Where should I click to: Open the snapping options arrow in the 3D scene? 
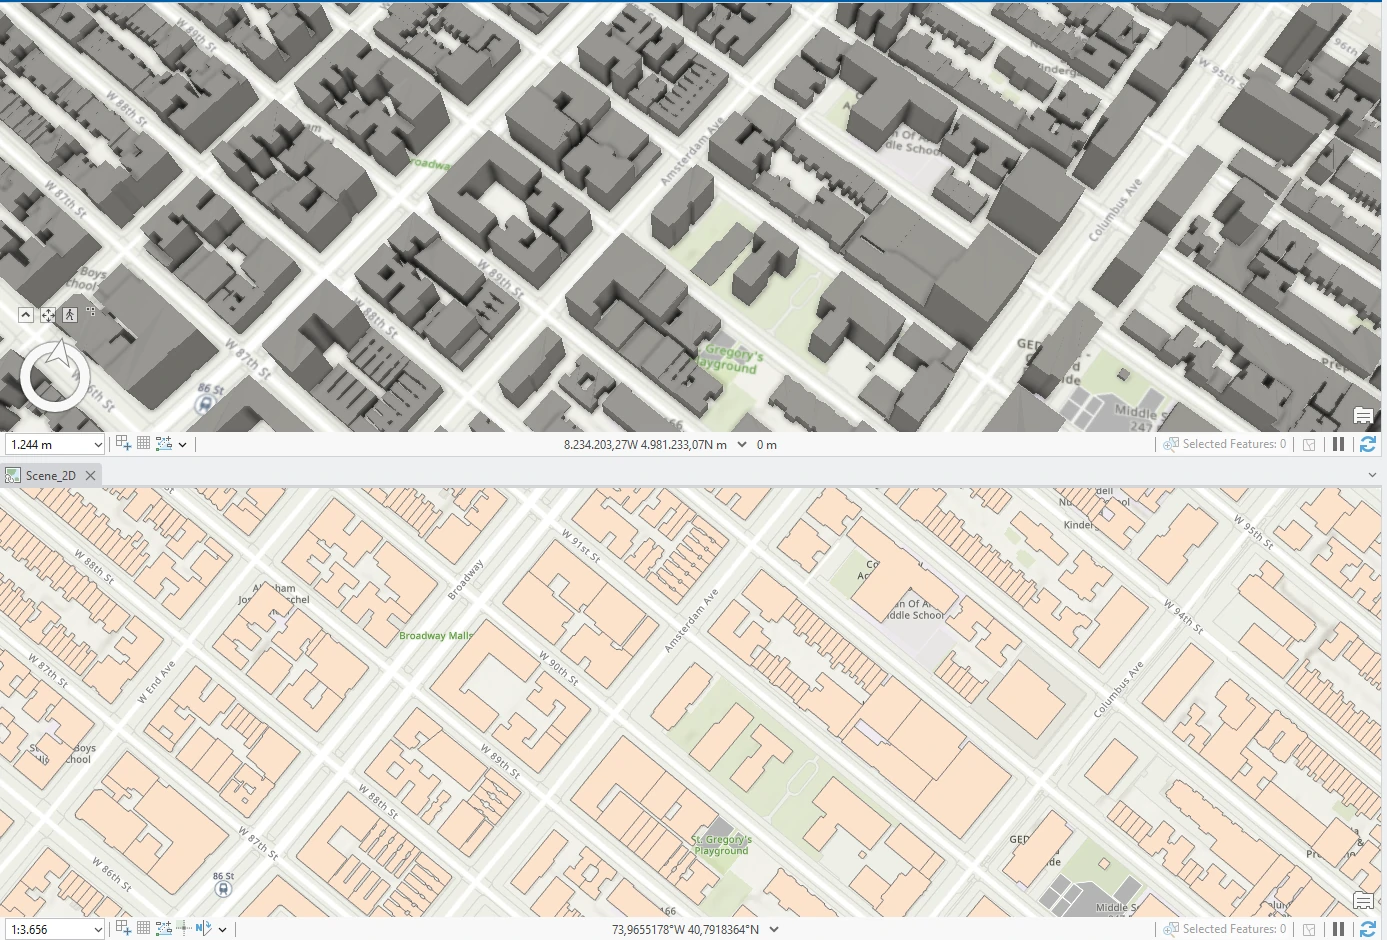point(182,445)
